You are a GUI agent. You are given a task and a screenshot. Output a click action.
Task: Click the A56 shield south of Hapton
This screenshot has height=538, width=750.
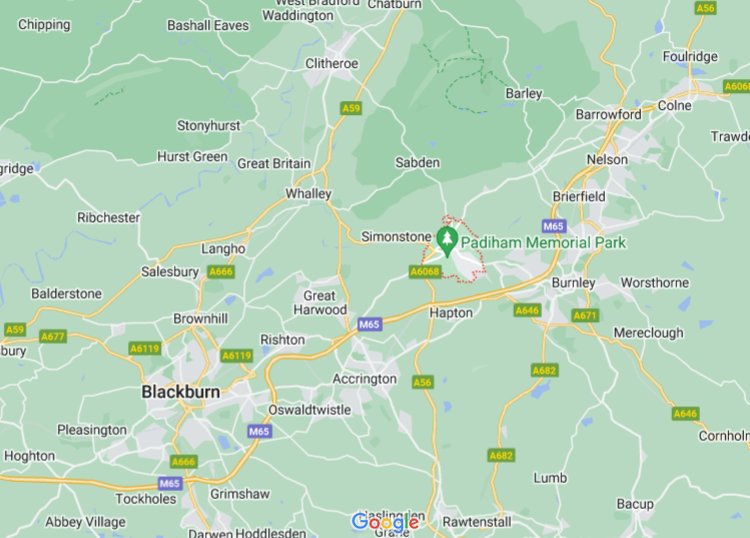coord(422,382)
